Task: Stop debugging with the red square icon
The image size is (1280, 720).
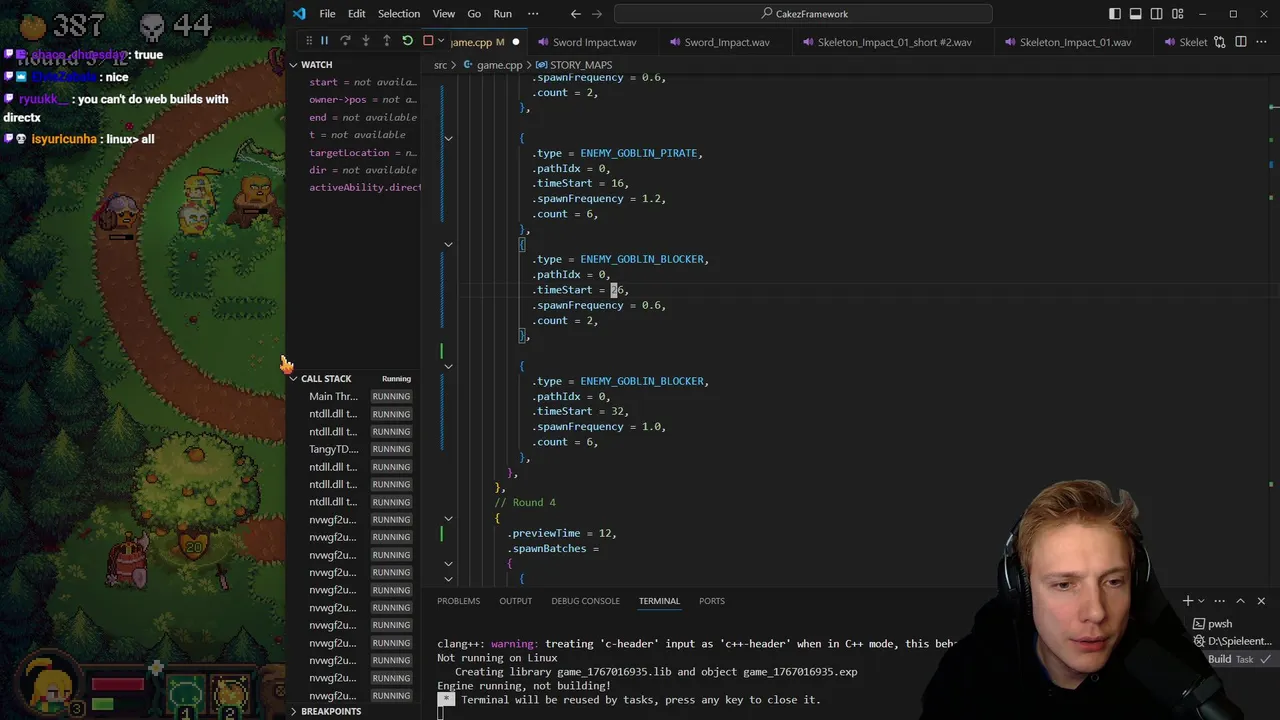Action: (x=428, y=41)
